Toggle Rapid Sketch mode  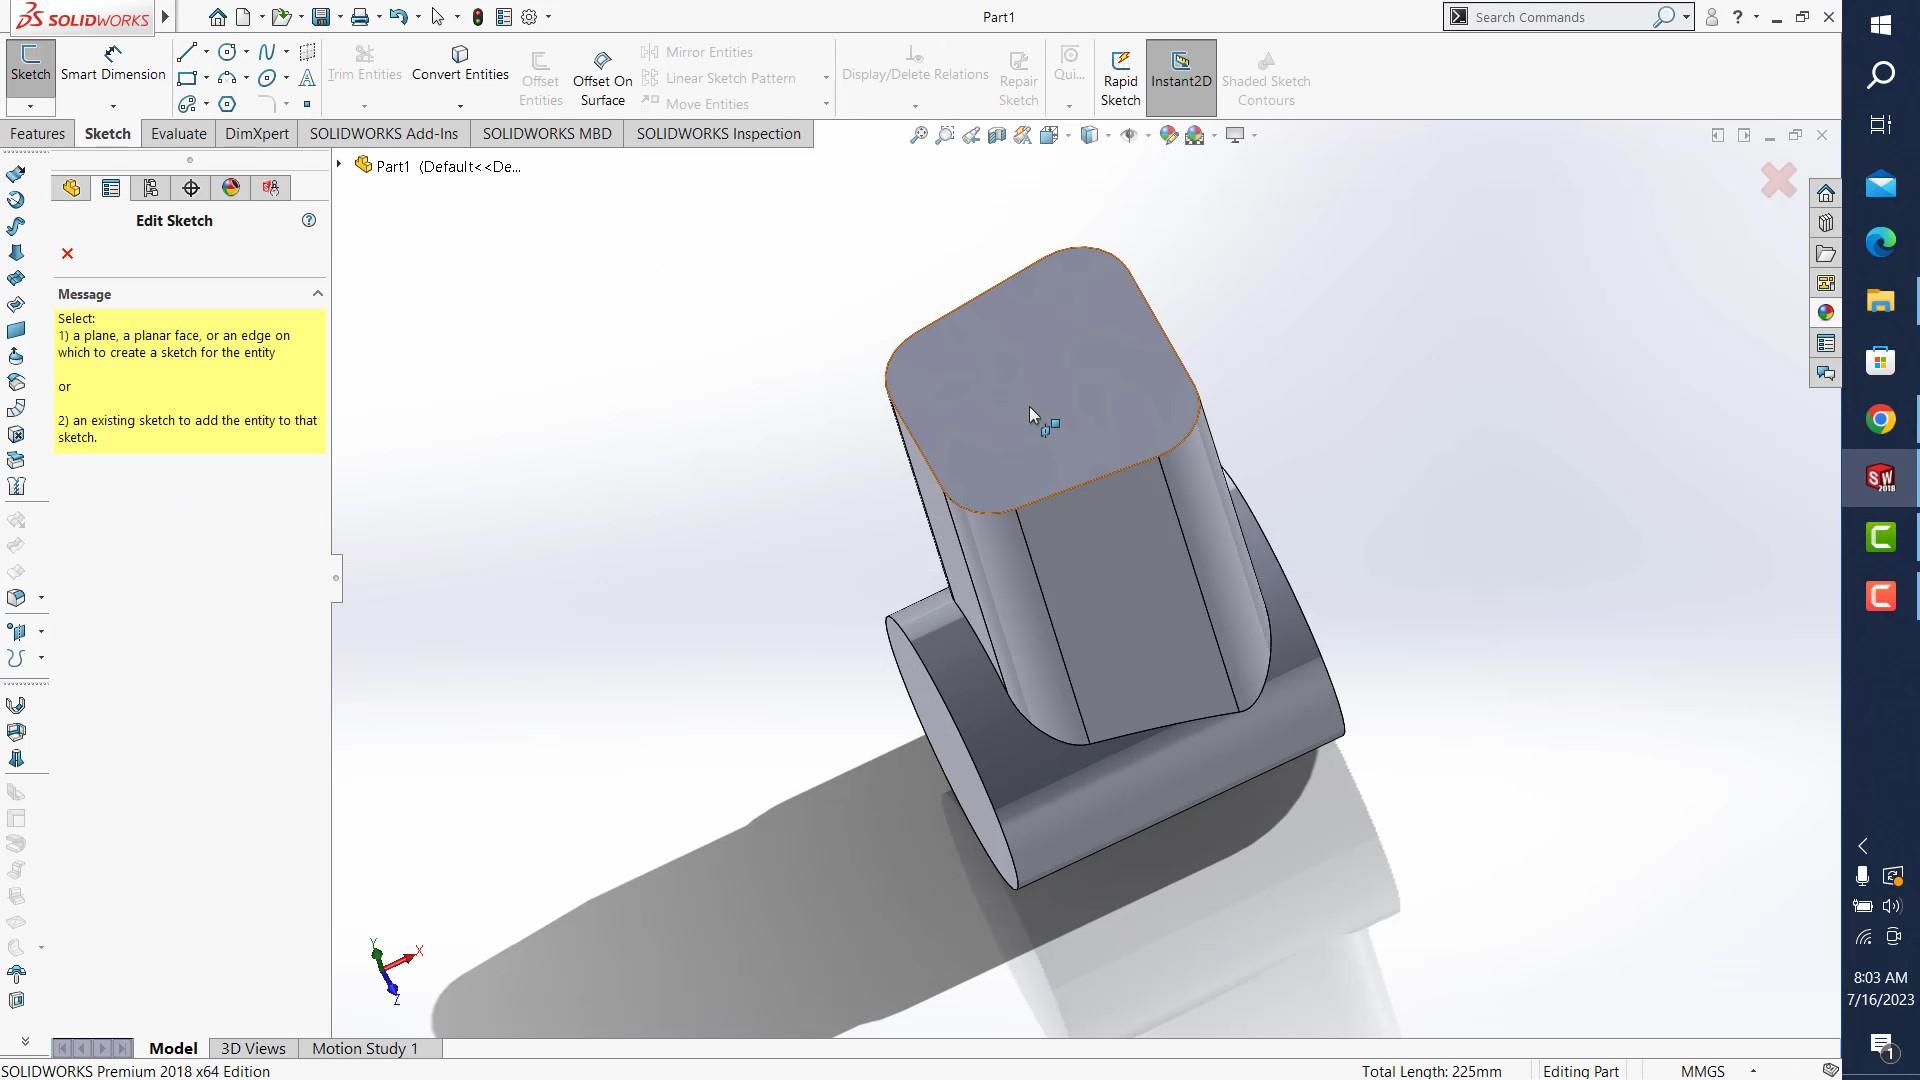pos(1120,78)
